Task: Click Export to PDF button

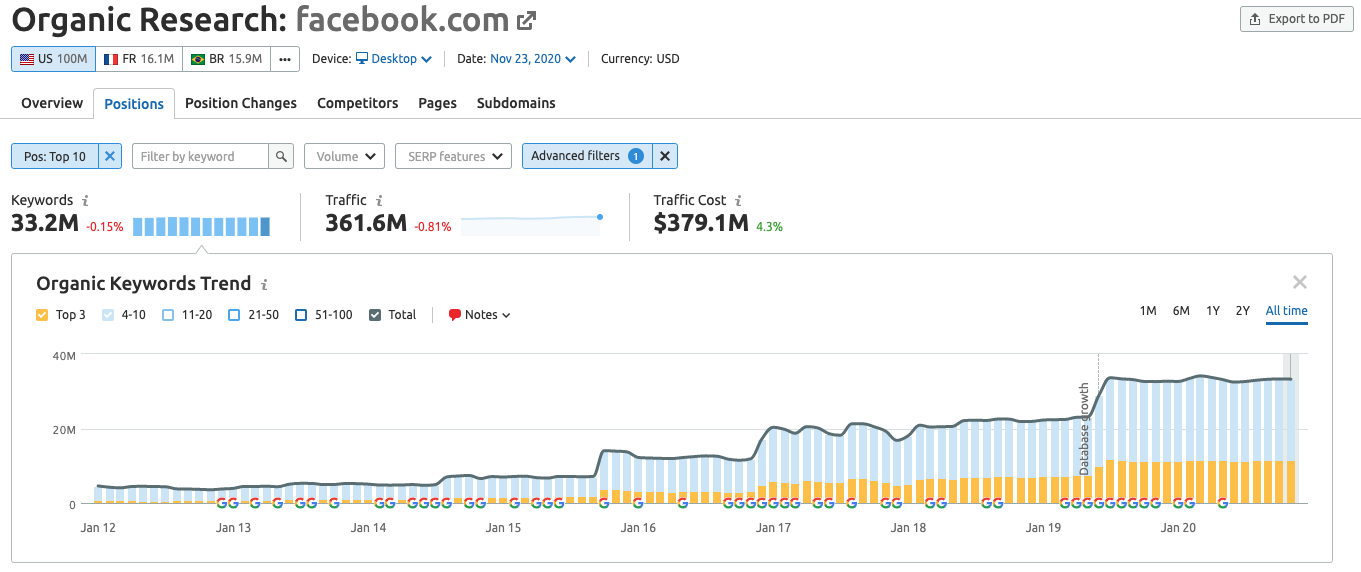Action: (1296, 19)
